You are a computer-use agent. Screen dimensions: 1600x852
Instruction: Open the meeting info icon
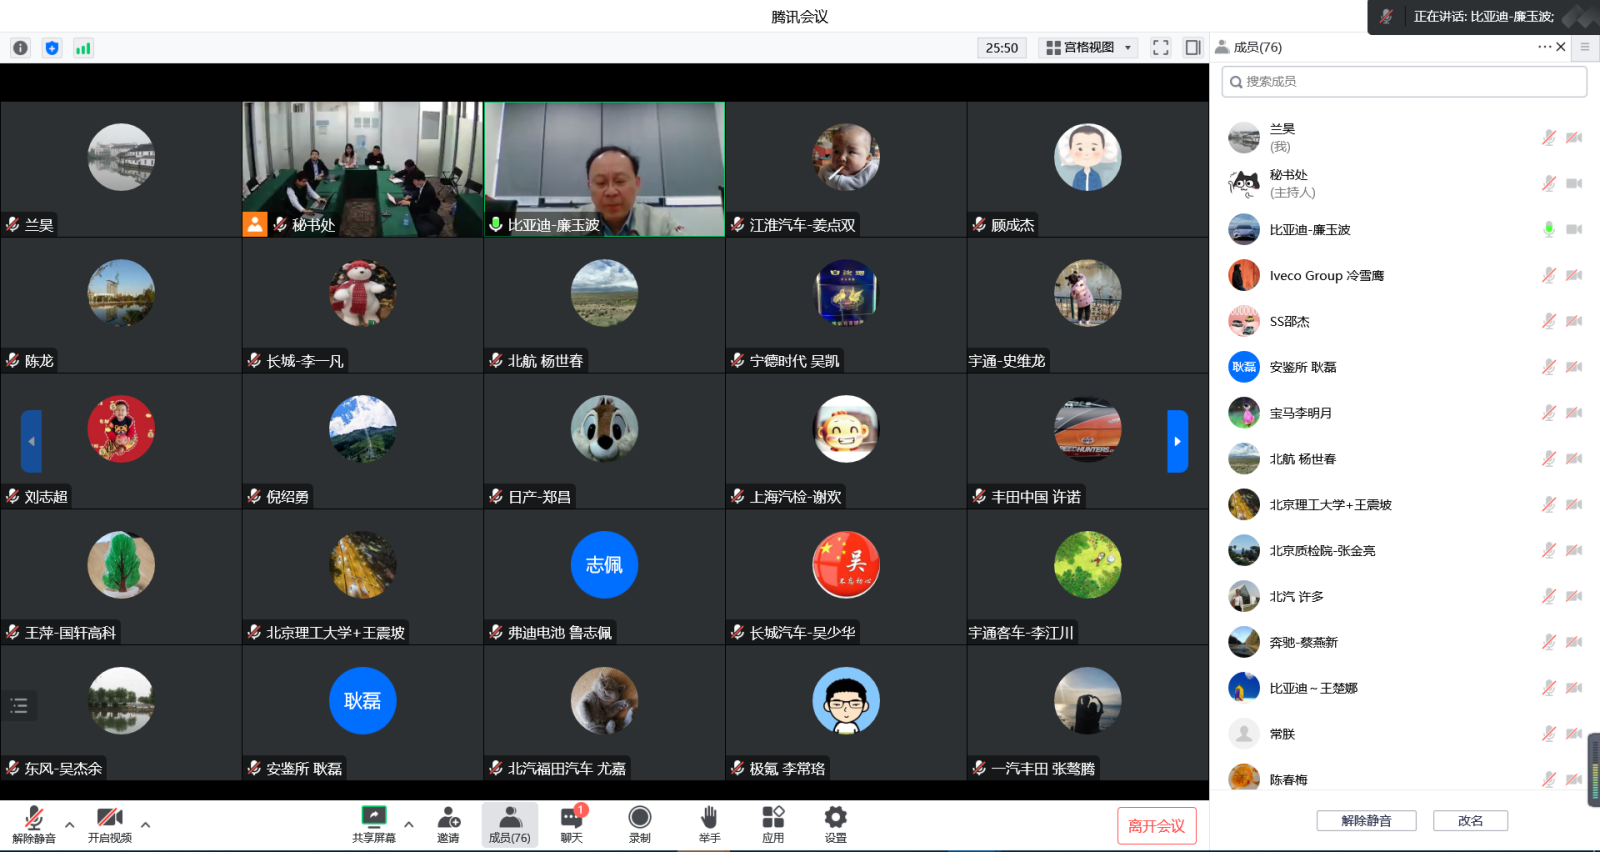20,48
